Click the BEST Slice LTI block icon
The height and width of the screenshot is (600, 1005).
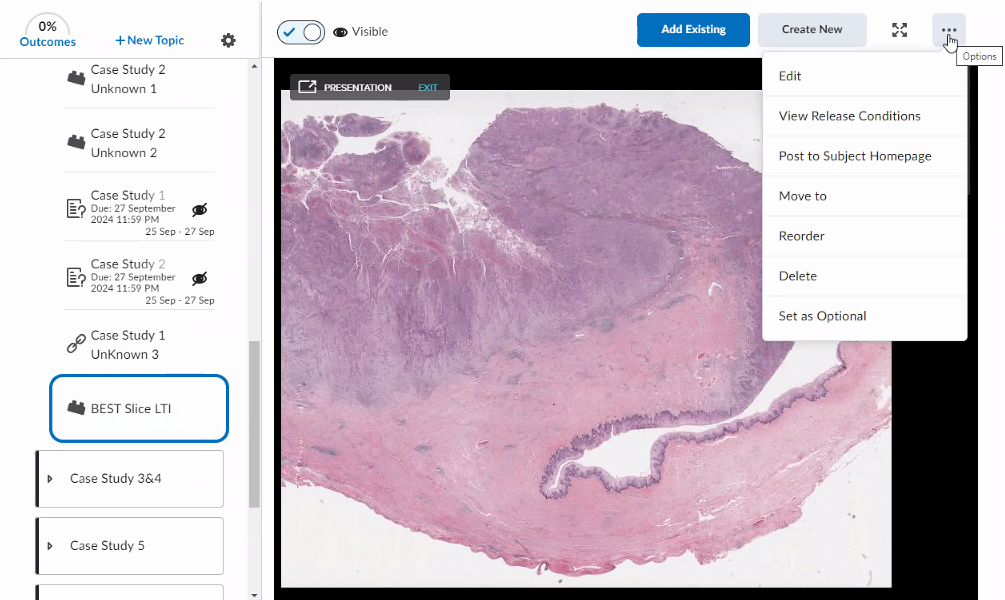[76, 408]
